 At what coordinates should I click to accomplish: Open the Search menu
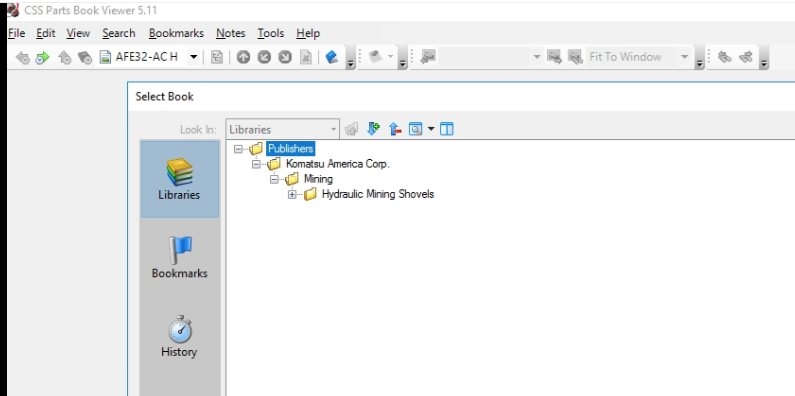[119, 33]
